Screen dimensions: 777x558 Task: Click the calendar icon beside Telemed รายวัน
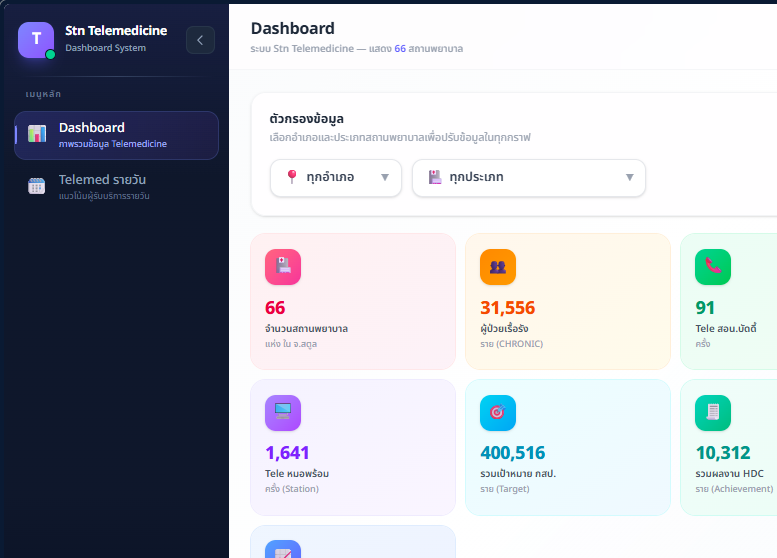pyautogui.click(x=37, y=186)
